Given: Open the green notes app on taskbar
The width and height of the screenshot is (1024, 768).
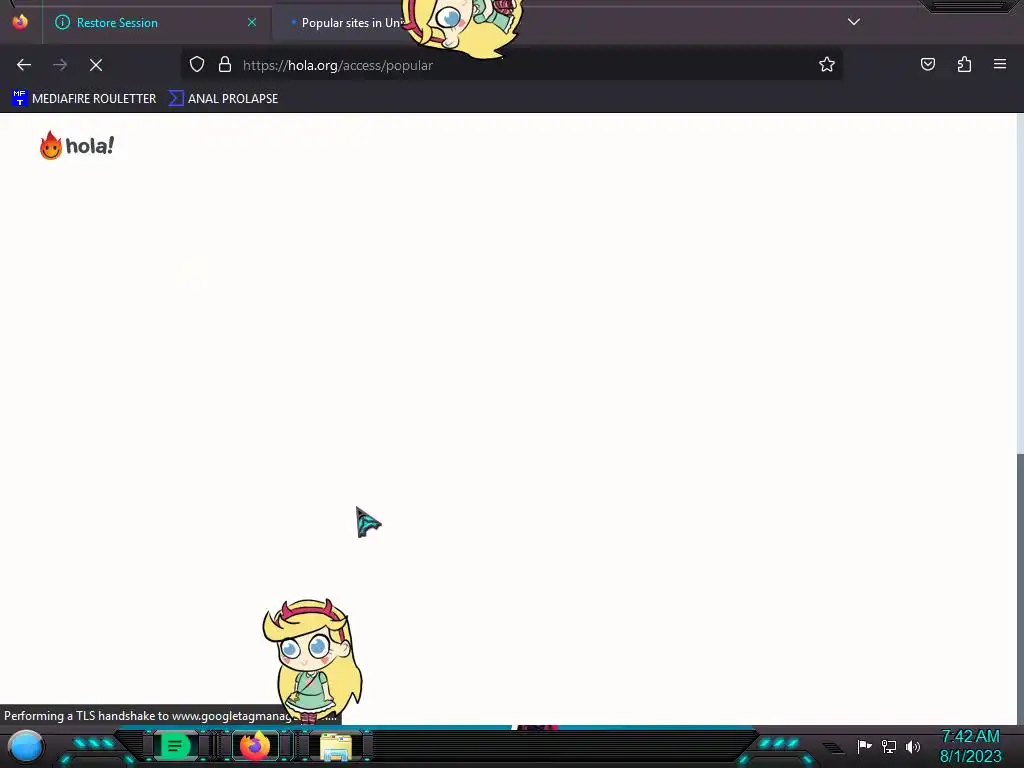Looking at the screenshot, I should click(x=174, y=746).
